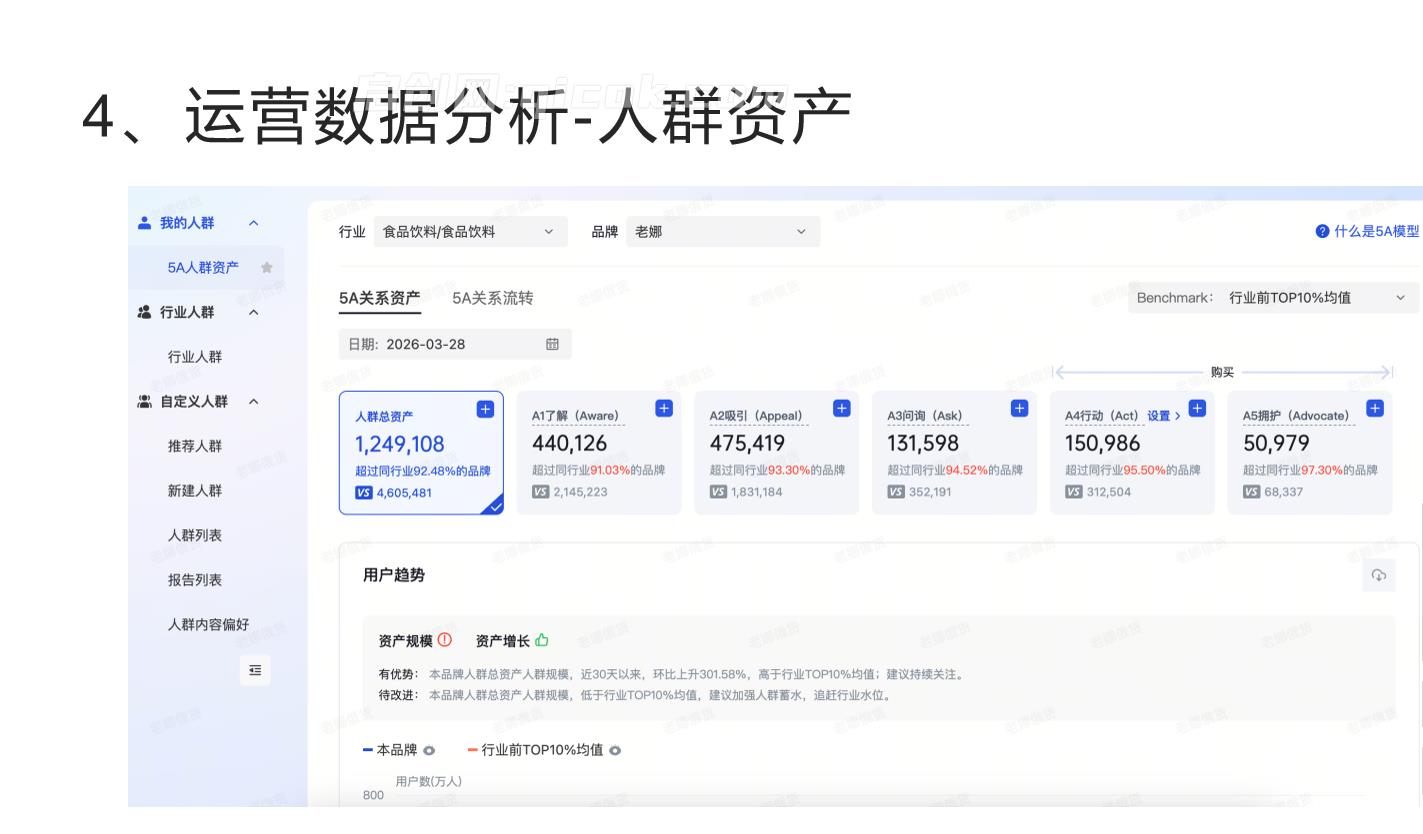Click VS badge on A1了解 card

click(x=541, y=492)
